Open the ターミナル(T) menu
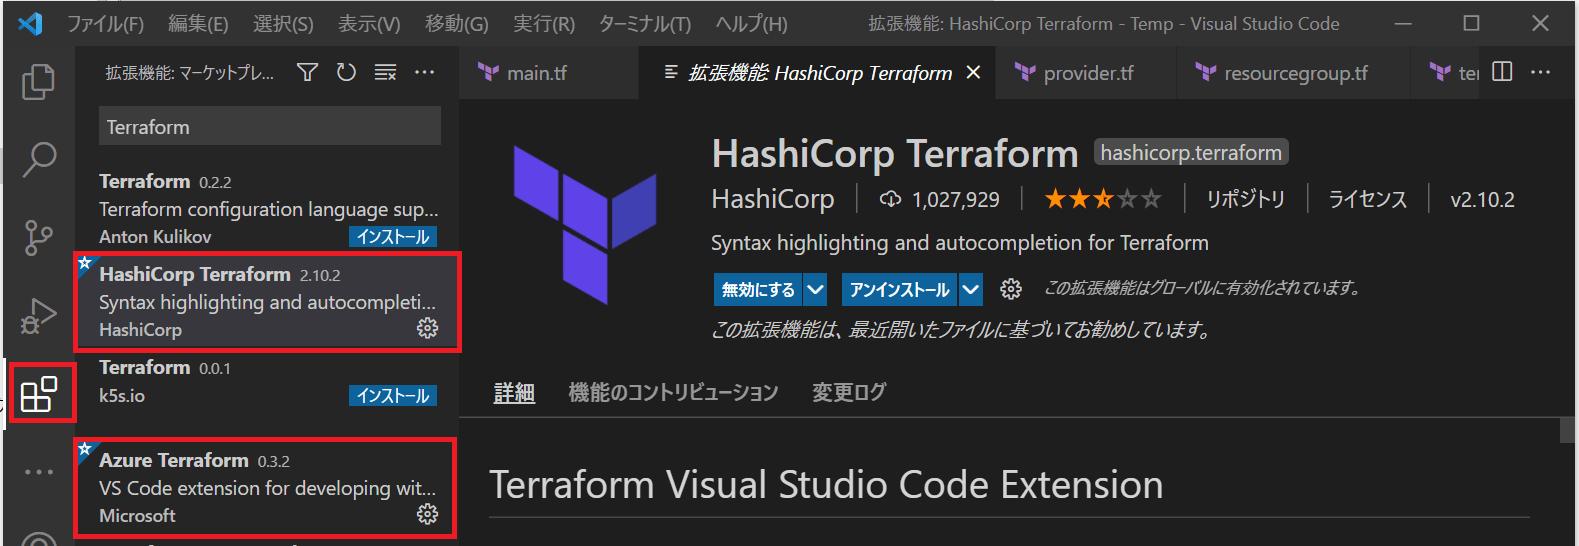1579x546 pixels. tap(645, 23)
